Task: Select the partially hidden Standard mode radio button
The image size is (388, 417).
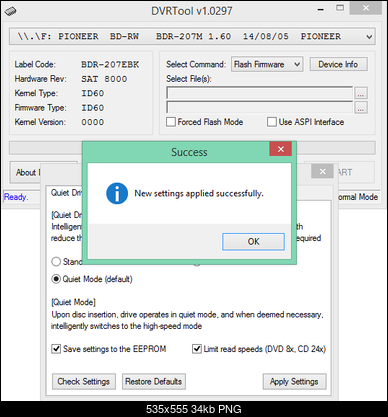Action: click(56, 262)
